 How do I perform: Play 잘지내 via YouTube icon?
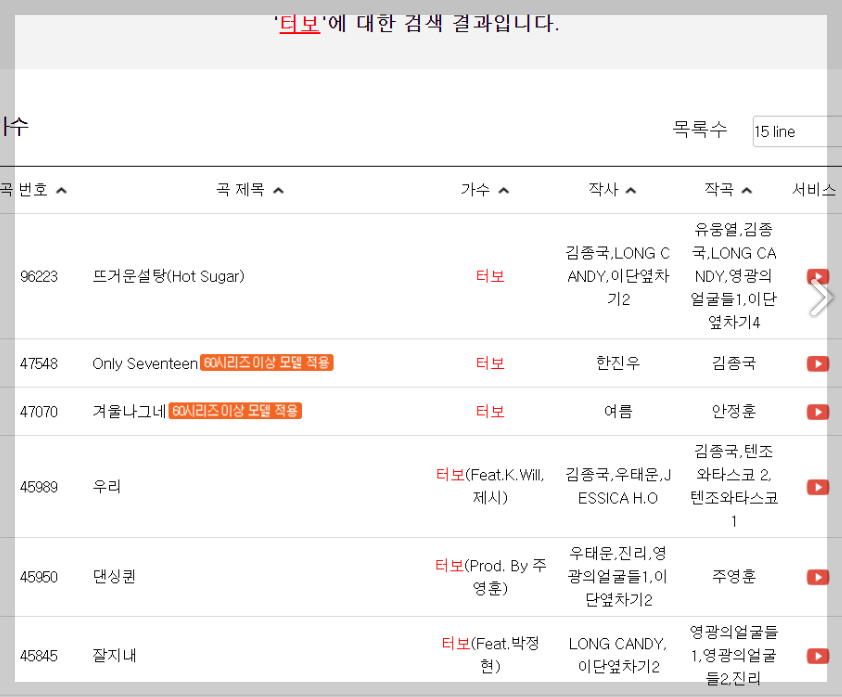coord(818,657)
